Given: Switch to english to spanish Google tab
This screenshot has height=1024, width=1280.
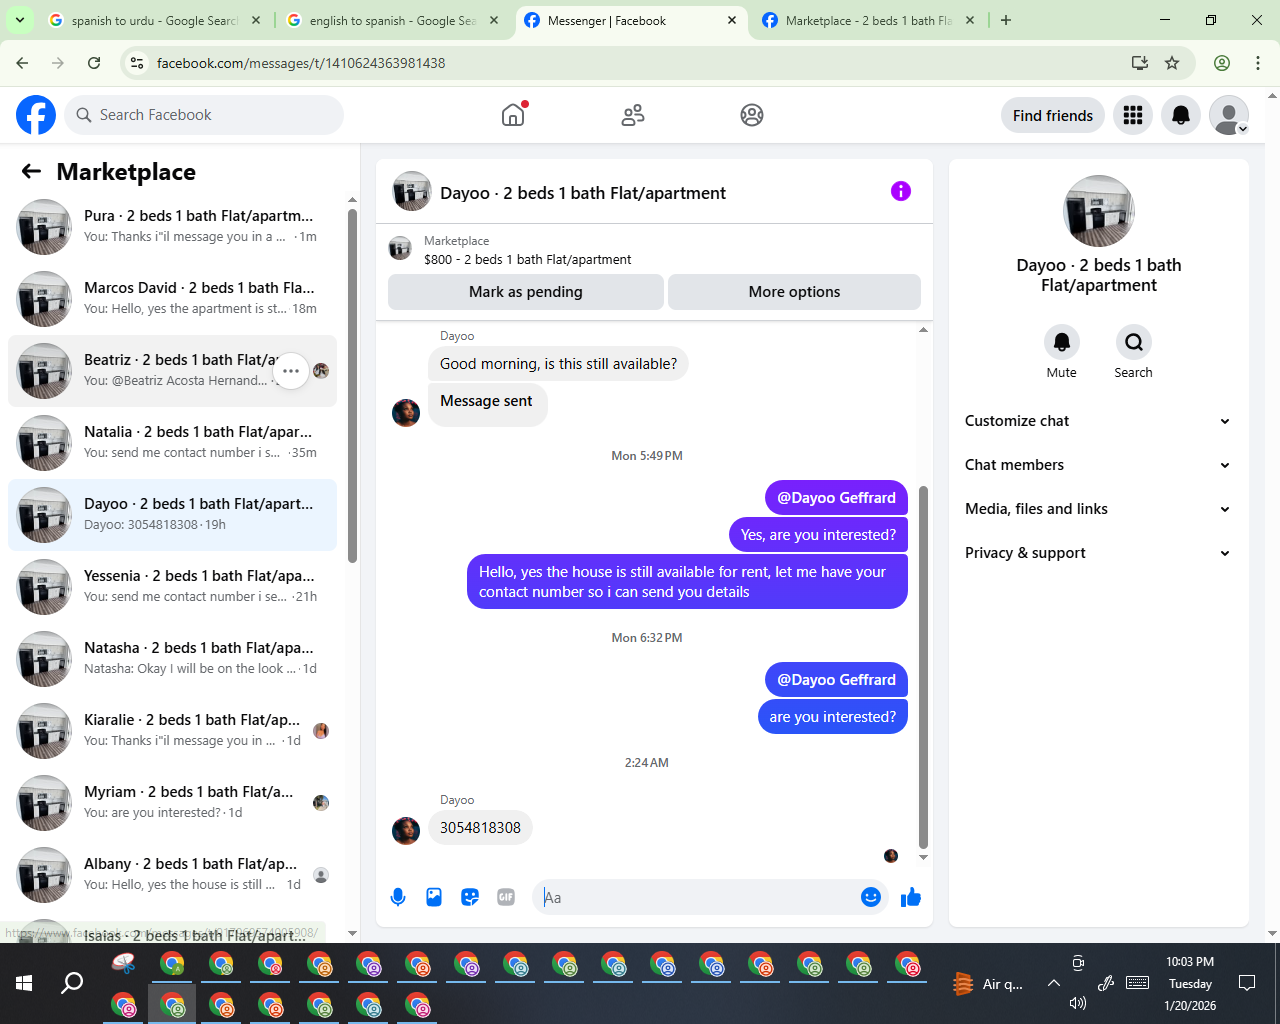Looking at the screenshot, I should (393, 20).
